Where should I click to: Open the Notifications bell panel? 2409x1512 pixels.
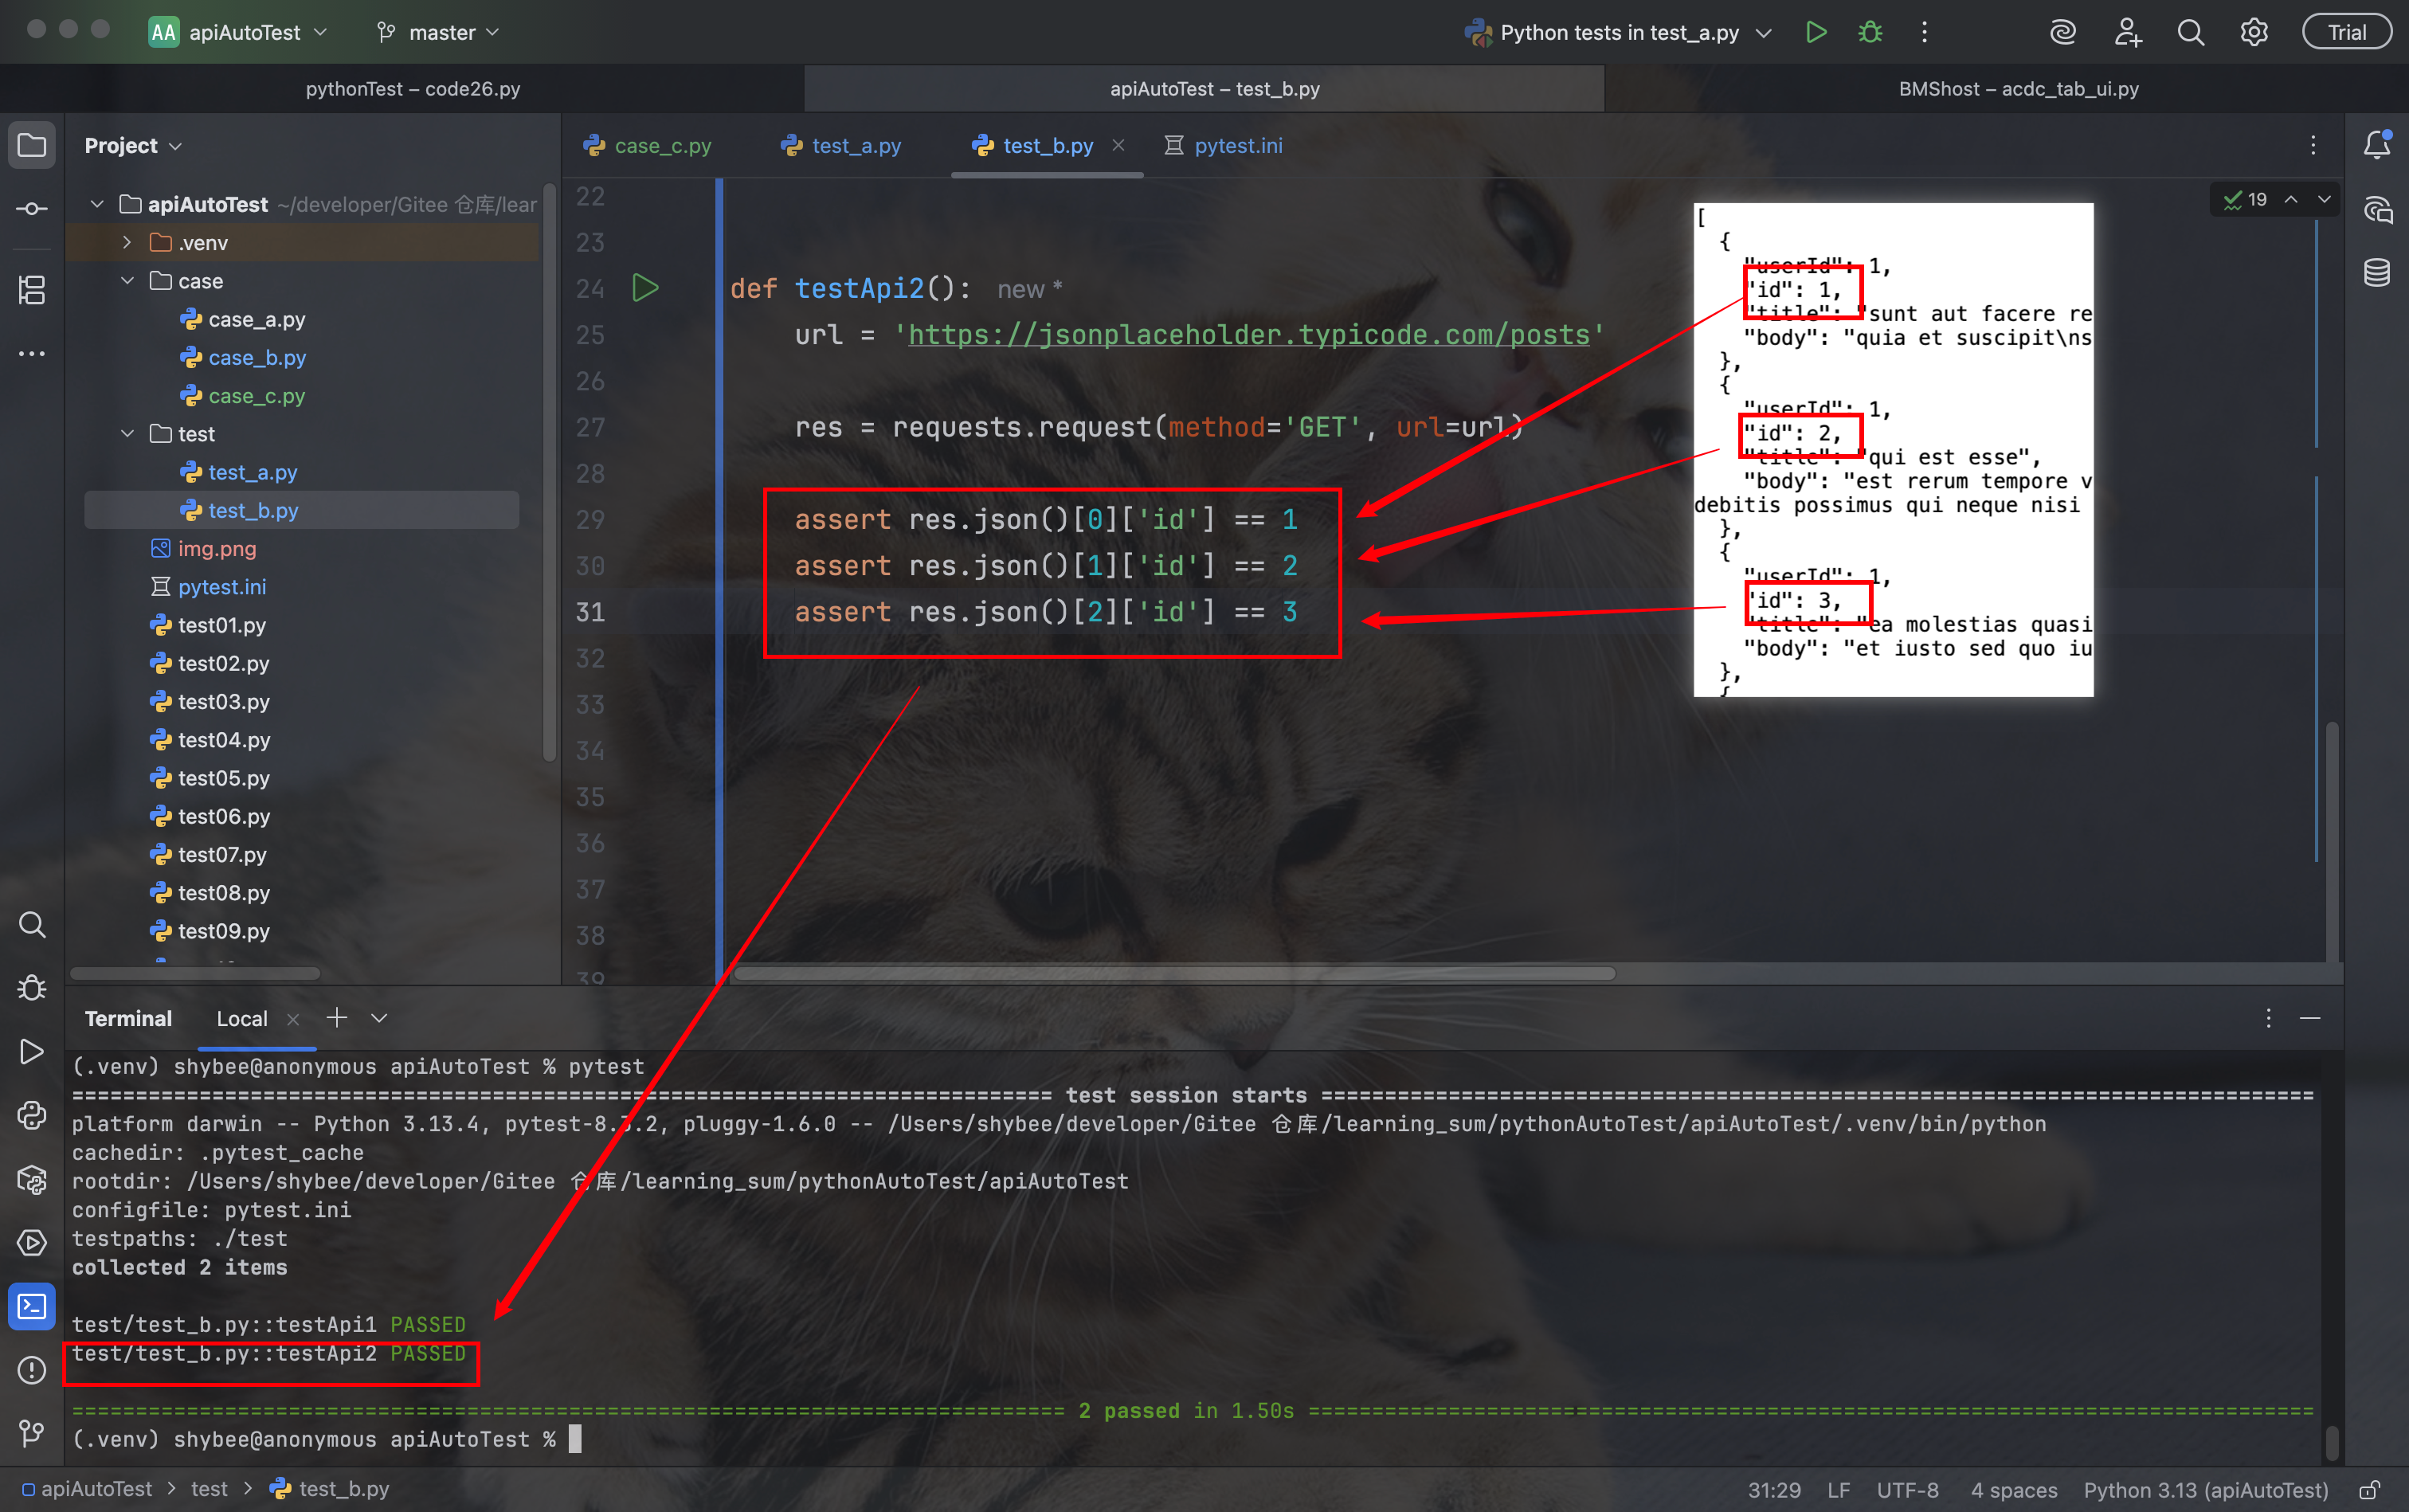click(2377, 145)
